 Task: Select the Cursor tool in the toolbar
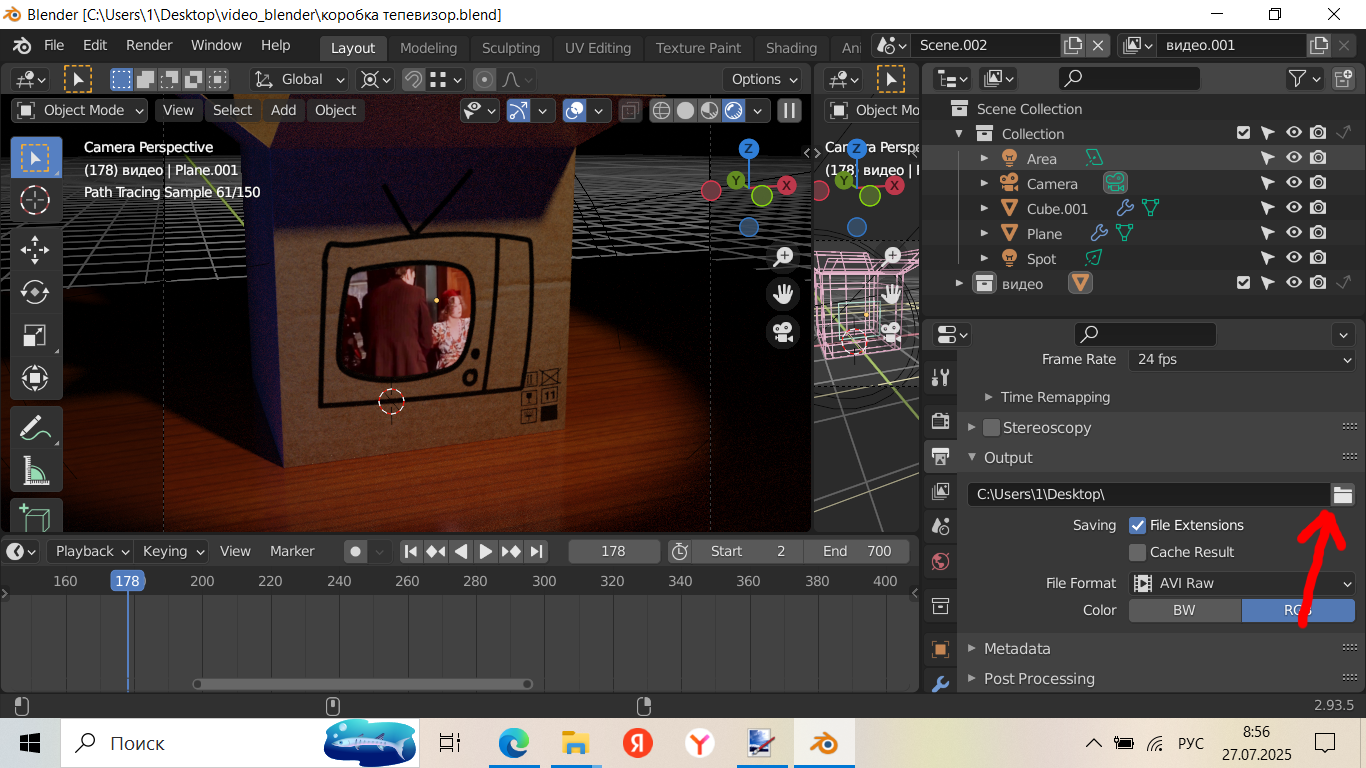(x=35, y=200)
